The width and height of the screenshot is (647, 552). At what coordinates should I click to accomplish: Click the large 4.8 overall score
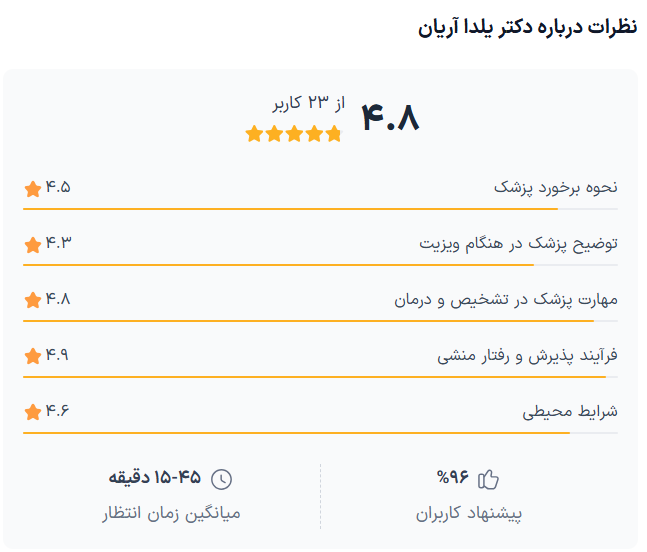pyautogui.click(x=389, y=118)
